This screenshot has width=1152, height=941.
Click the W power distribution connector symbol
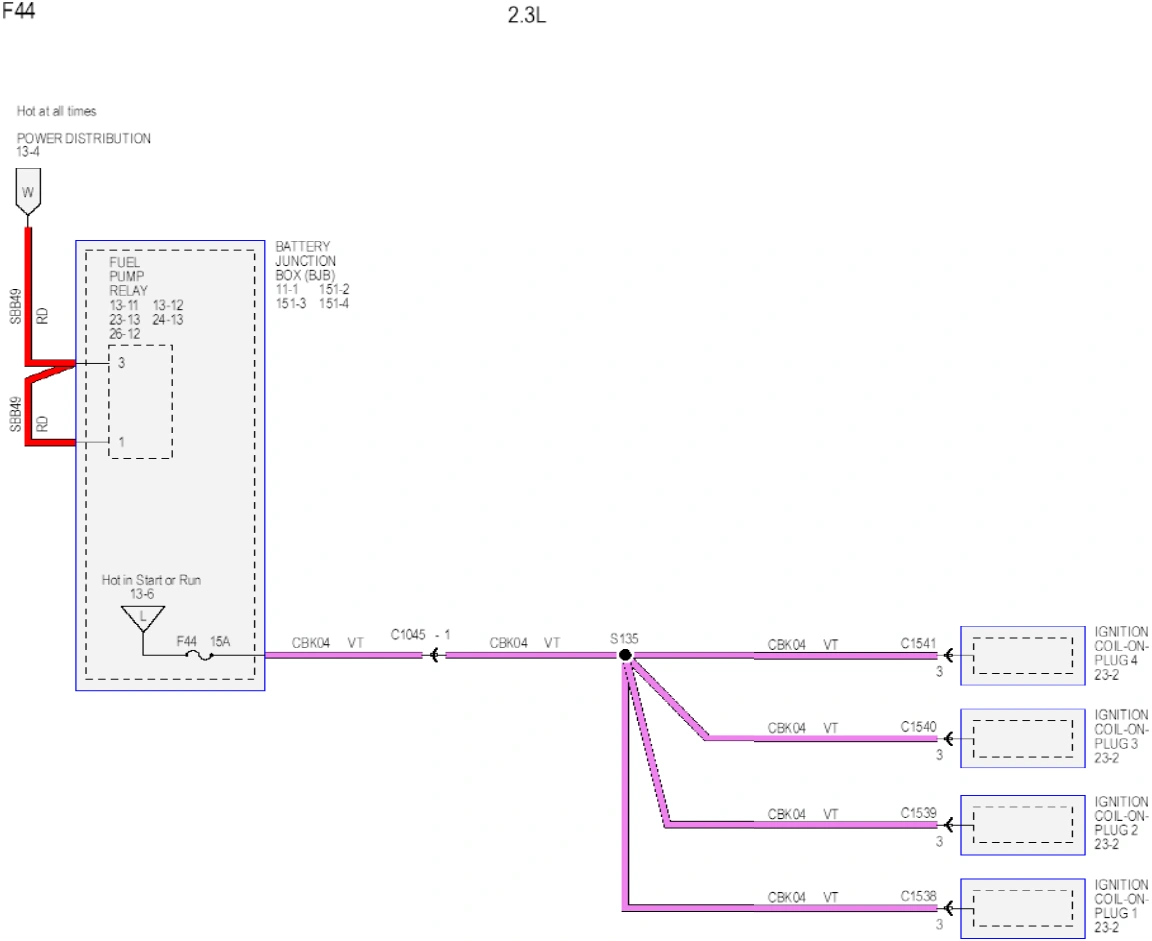pos(28,192)
